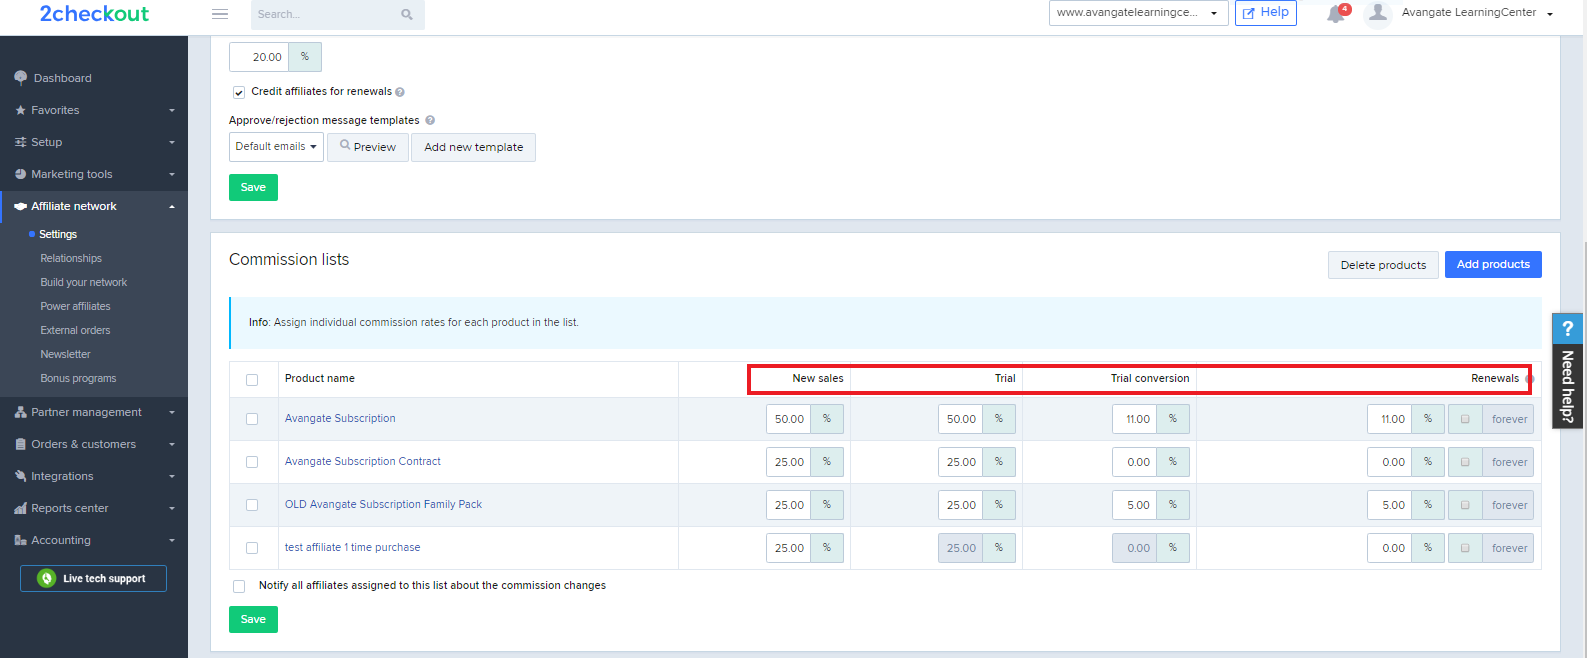Viewport: 1587px width, 658px height.
Task: Click the search magnifier icon
Action: (407, 14)
